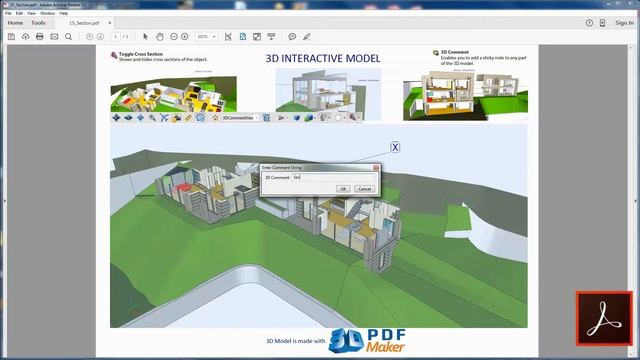640x360 pixels.
Task: Toggle perspective/orthographic projection cube icon
Action: [297, 118]
